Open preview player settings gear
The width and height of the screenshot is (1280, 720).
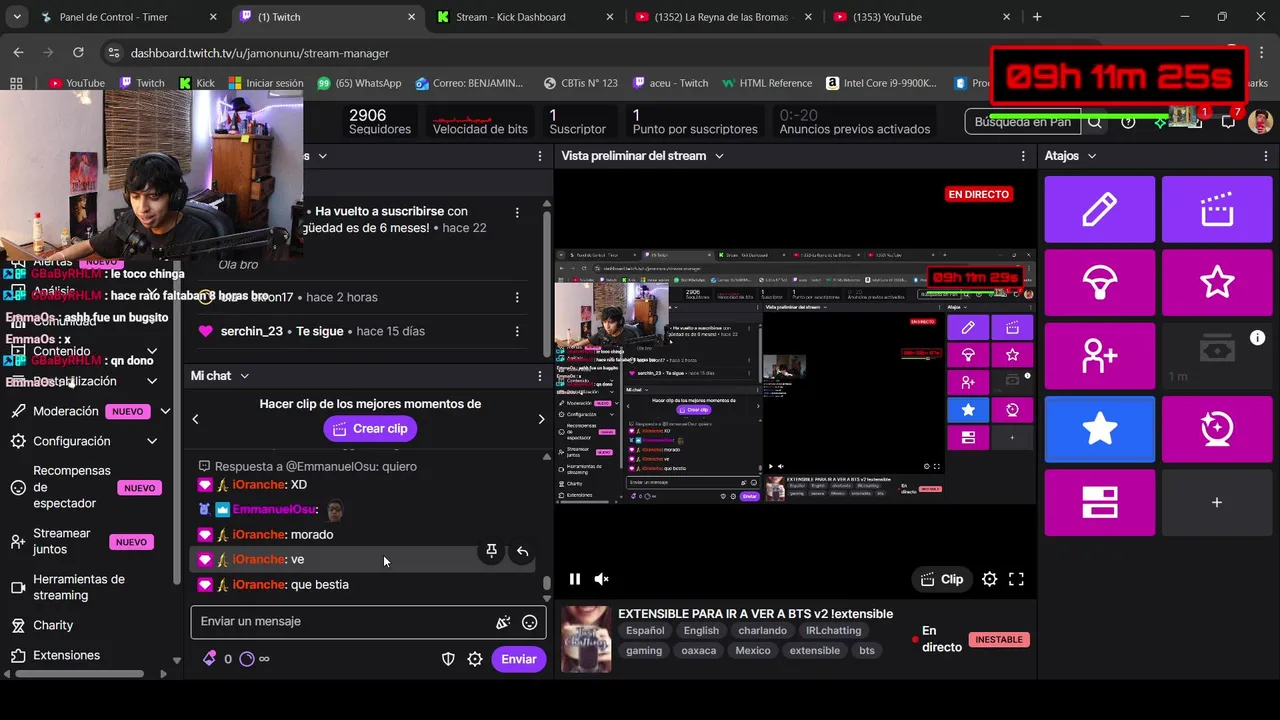coord(989,579)
